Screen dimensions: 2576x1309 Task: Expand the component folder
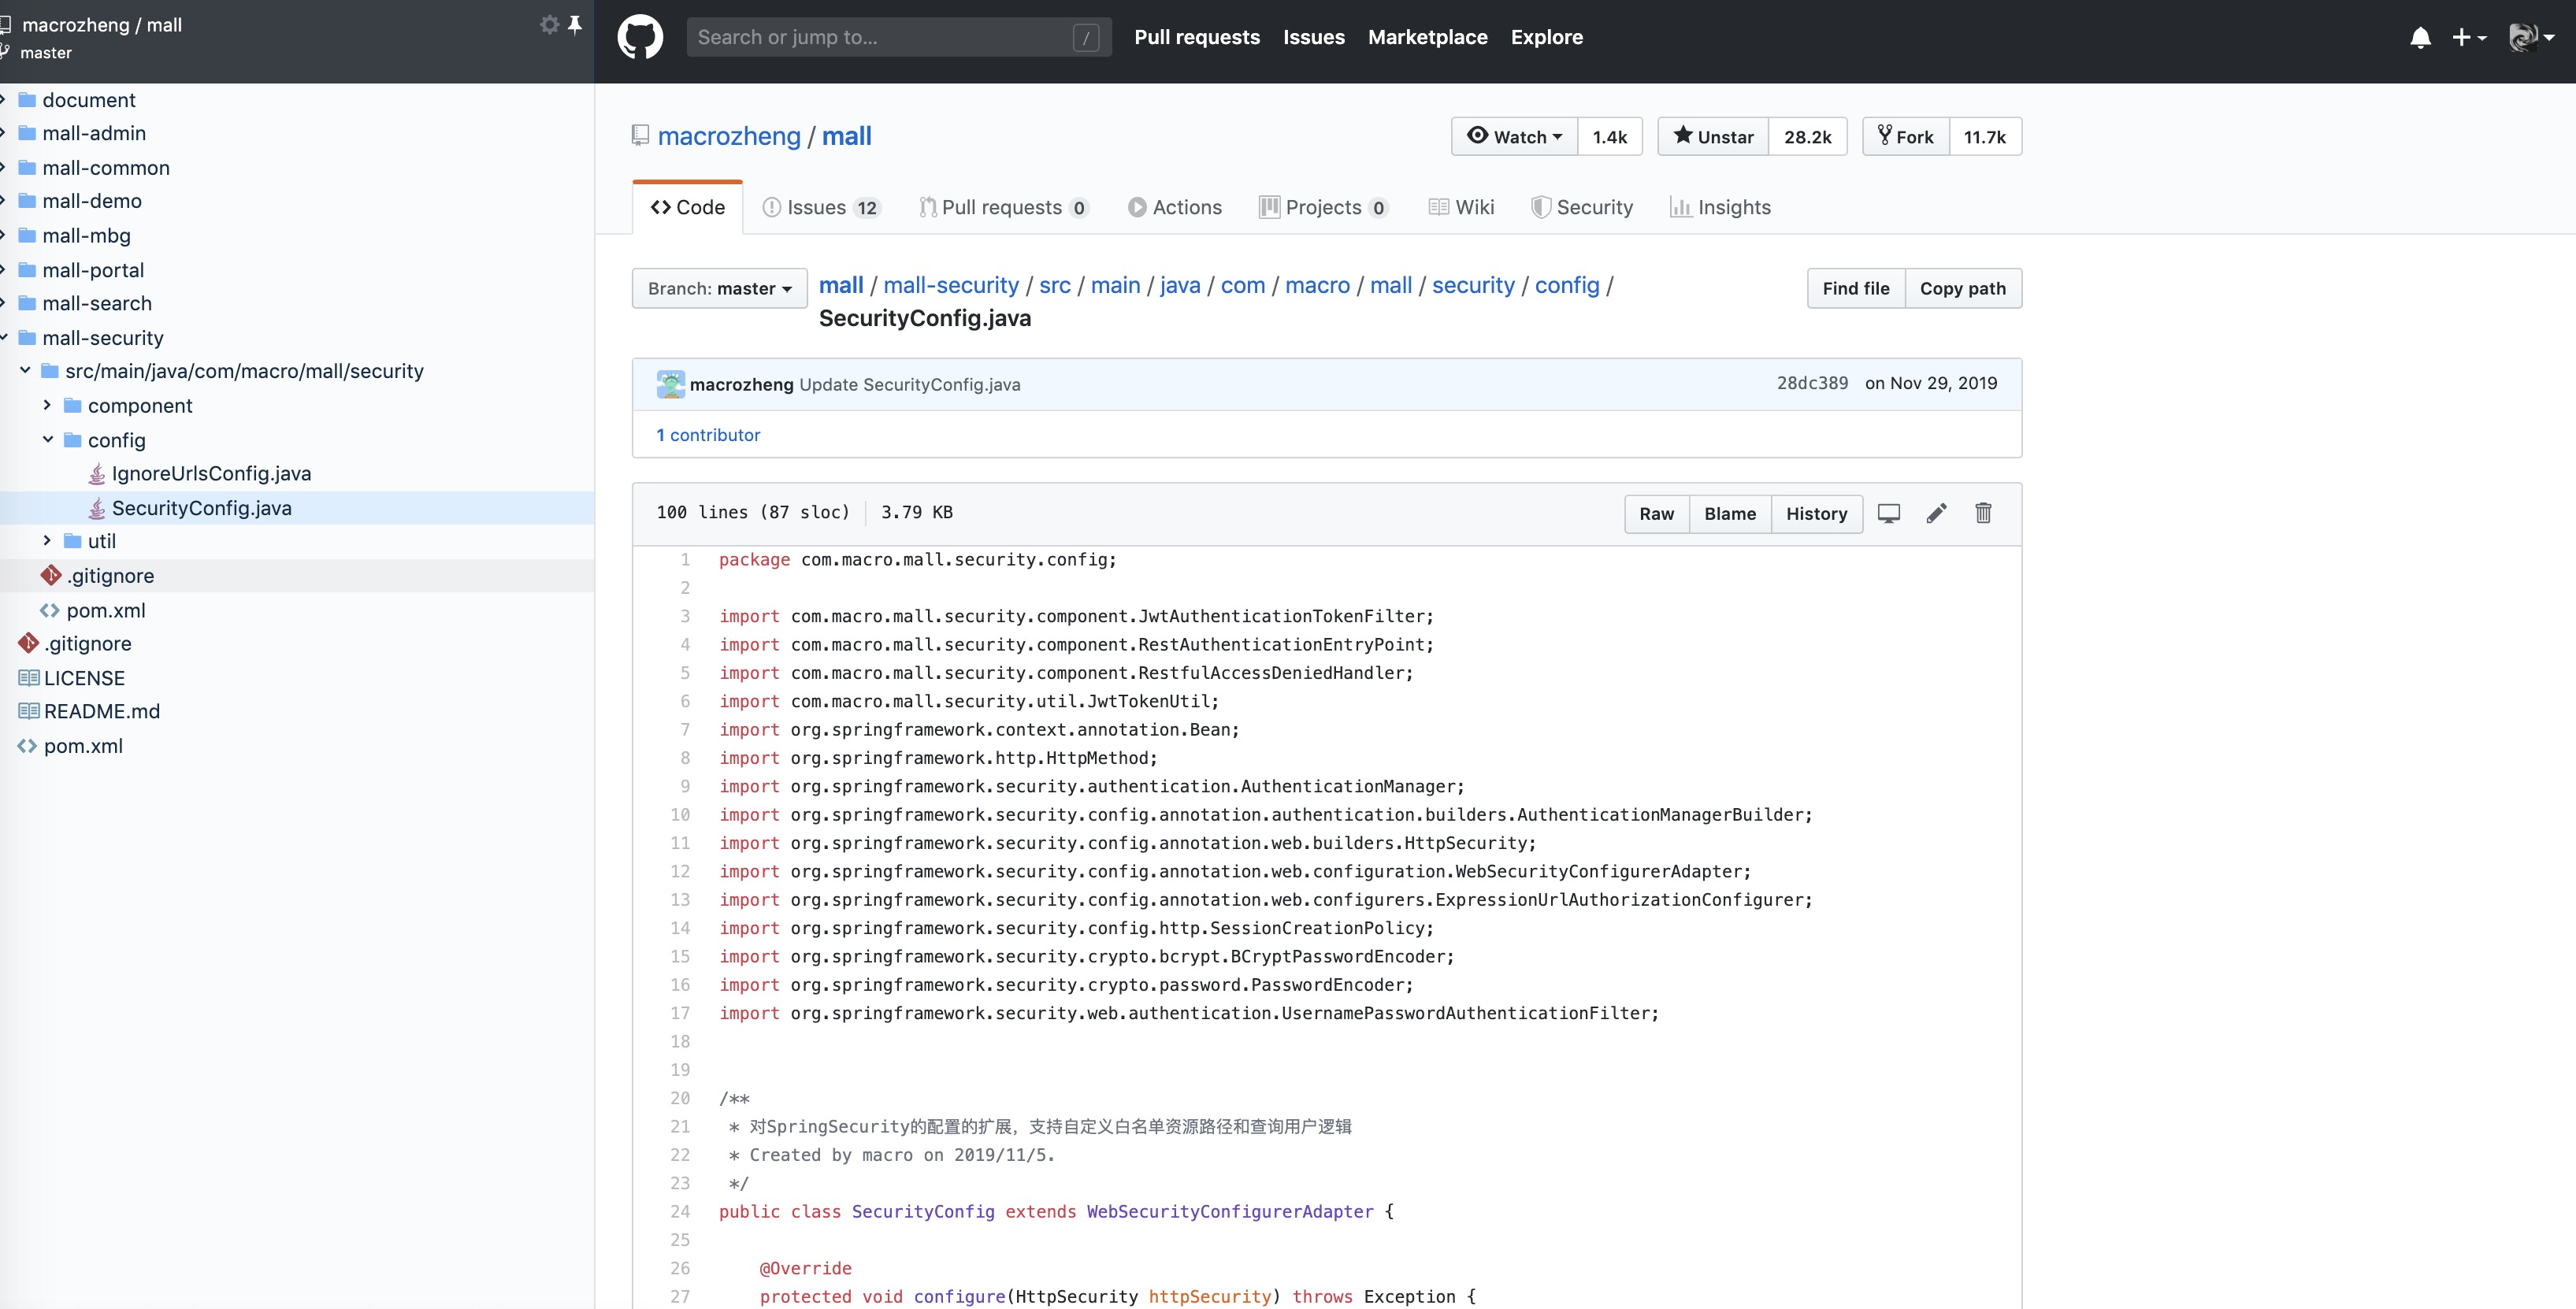click(46, 404)
